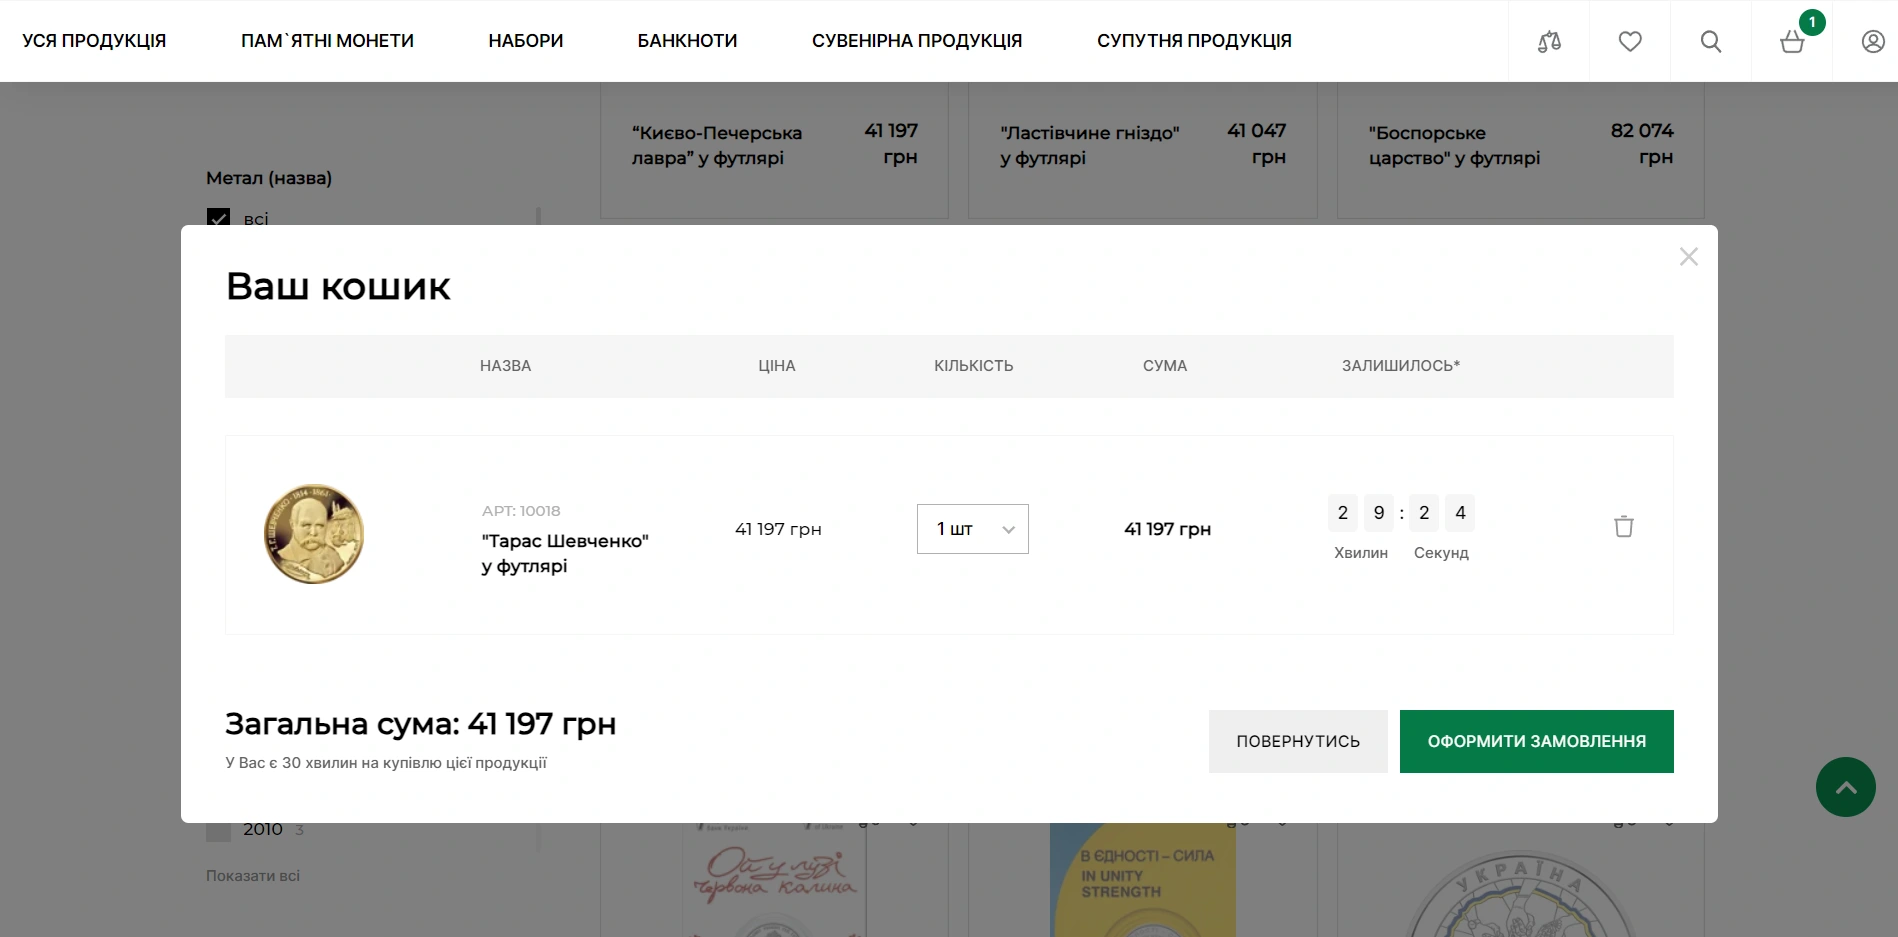This screenshot has height=937, width=1898.
Task: Open '"Тарас Шевченко" у футлярі' product name
Action: coord(565,553)
